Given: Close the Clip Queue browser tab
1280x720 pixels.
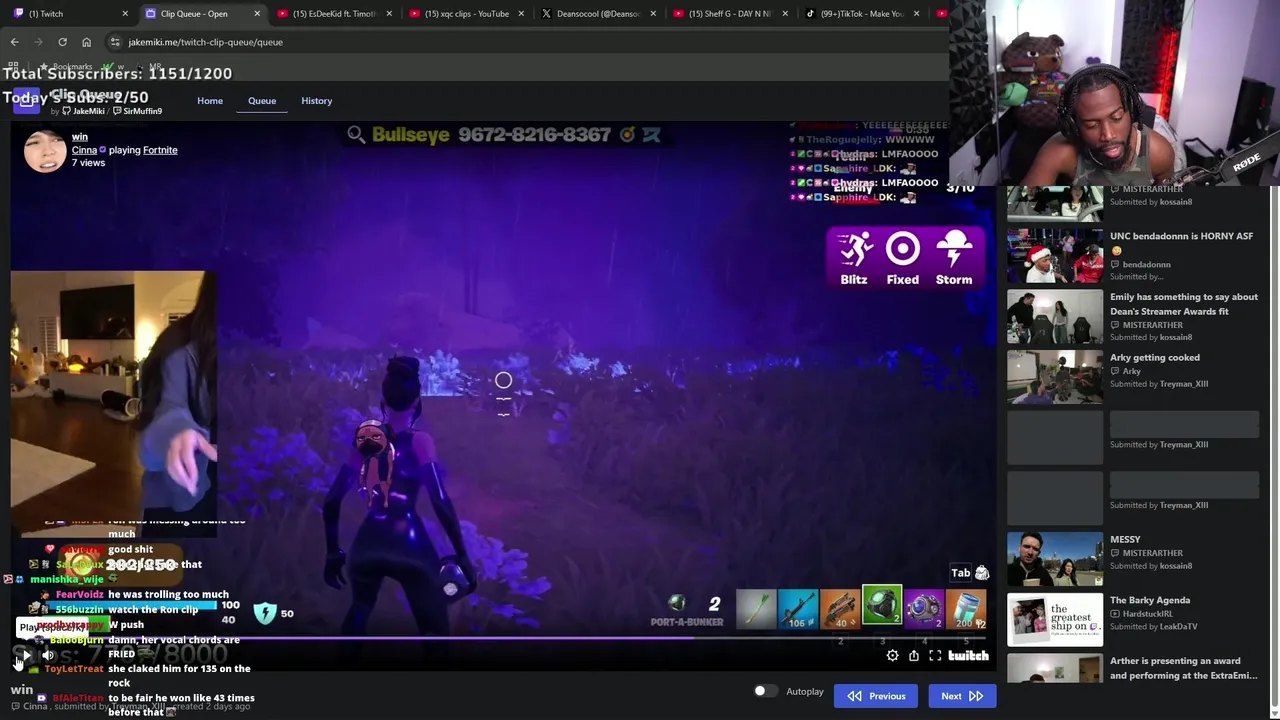Looking at the screenshot, I should 257,14.
